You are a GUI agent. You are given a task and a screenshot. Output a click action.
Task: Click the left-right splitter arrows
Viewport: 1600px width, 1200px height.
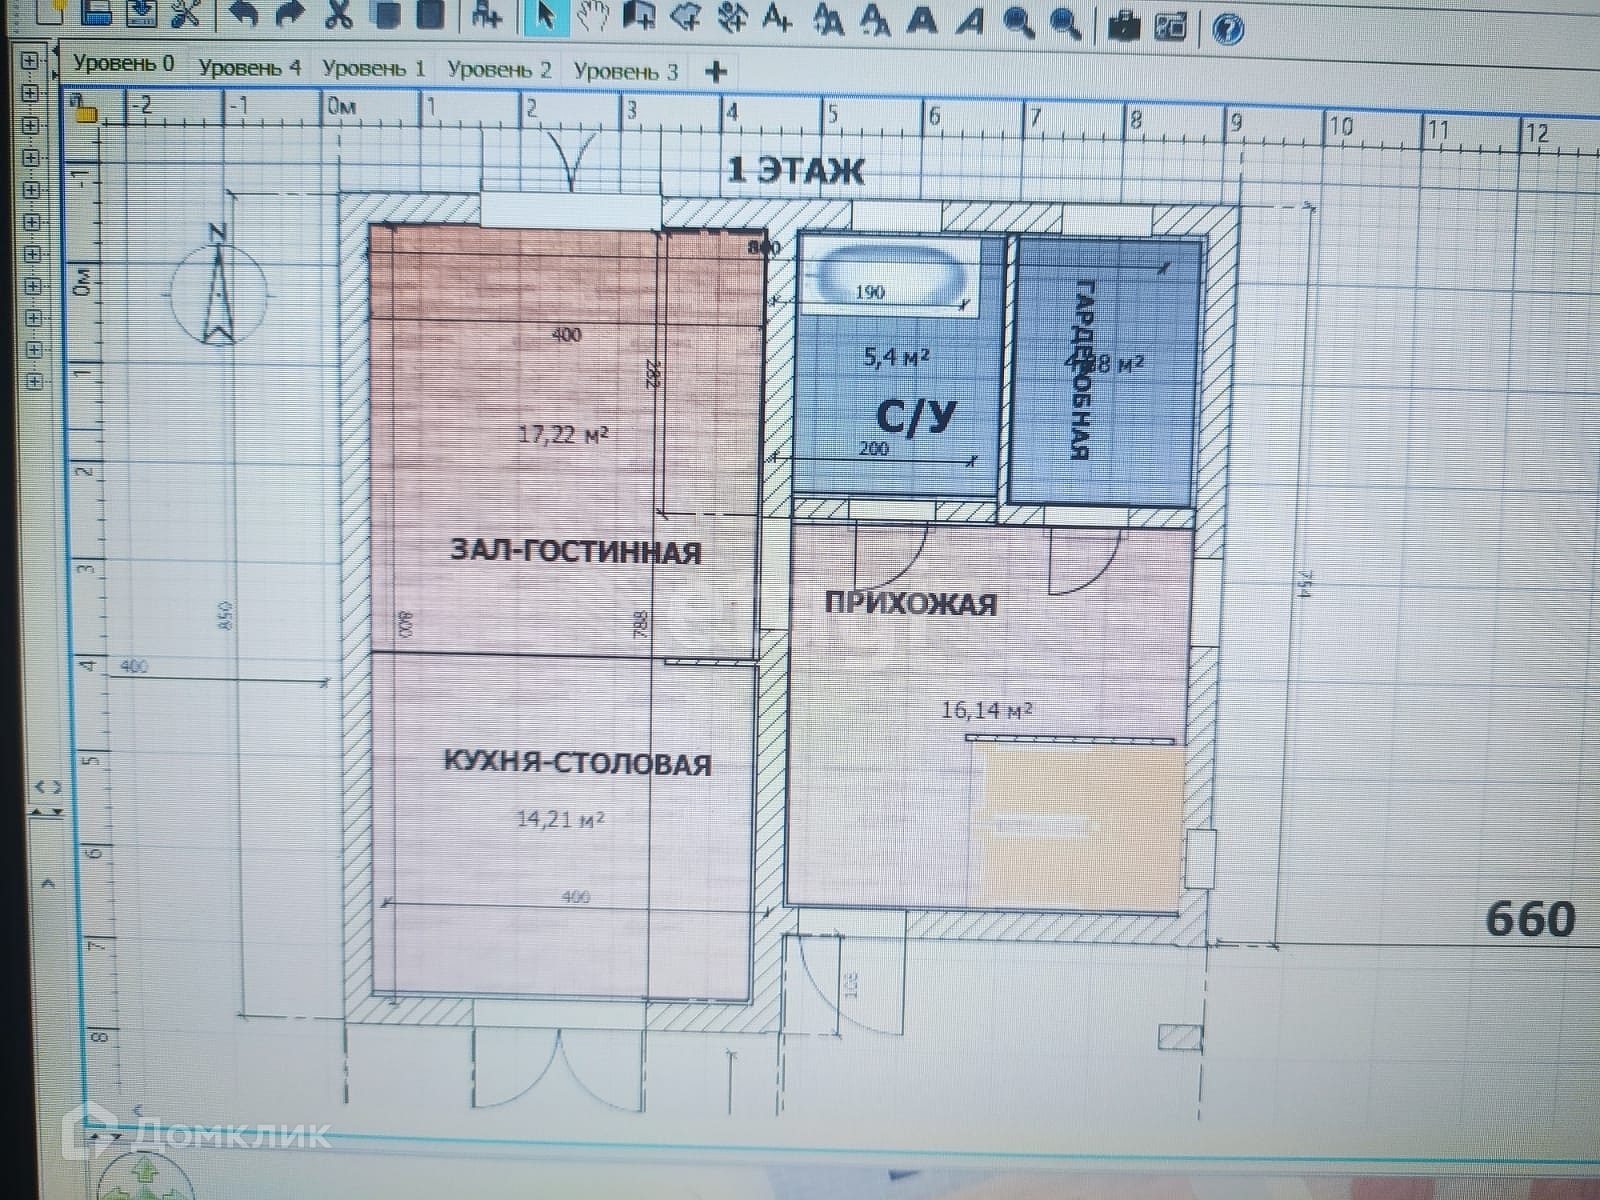point(48,788)
